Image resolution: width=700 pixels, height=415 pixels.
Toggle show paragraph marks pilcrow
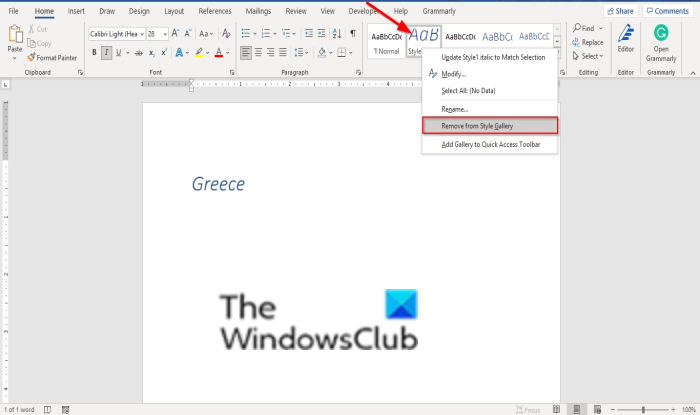pyautogui.click(x=353, y=33)
